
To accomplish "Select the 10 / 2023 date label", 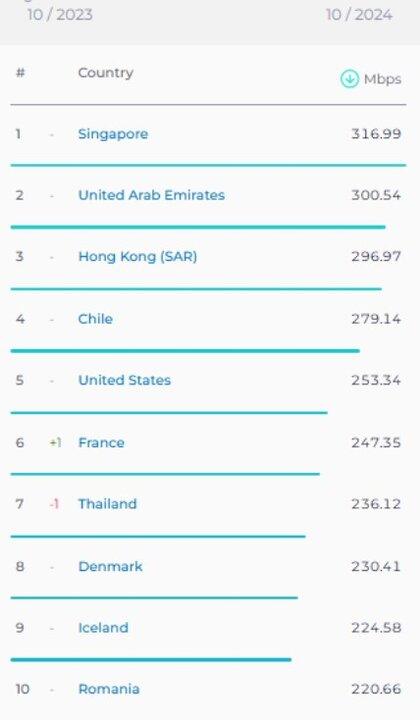I will click(60, 14).
